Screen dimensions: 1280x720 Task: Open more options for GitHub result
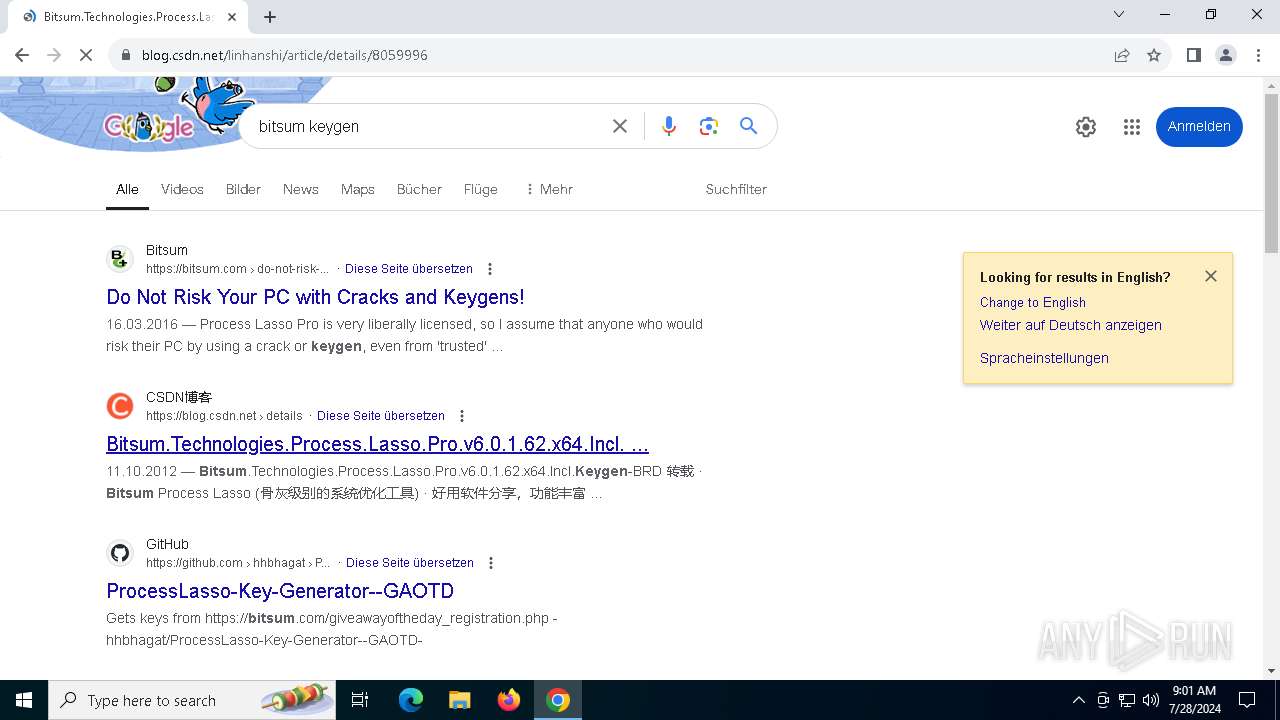coord(491,563)
